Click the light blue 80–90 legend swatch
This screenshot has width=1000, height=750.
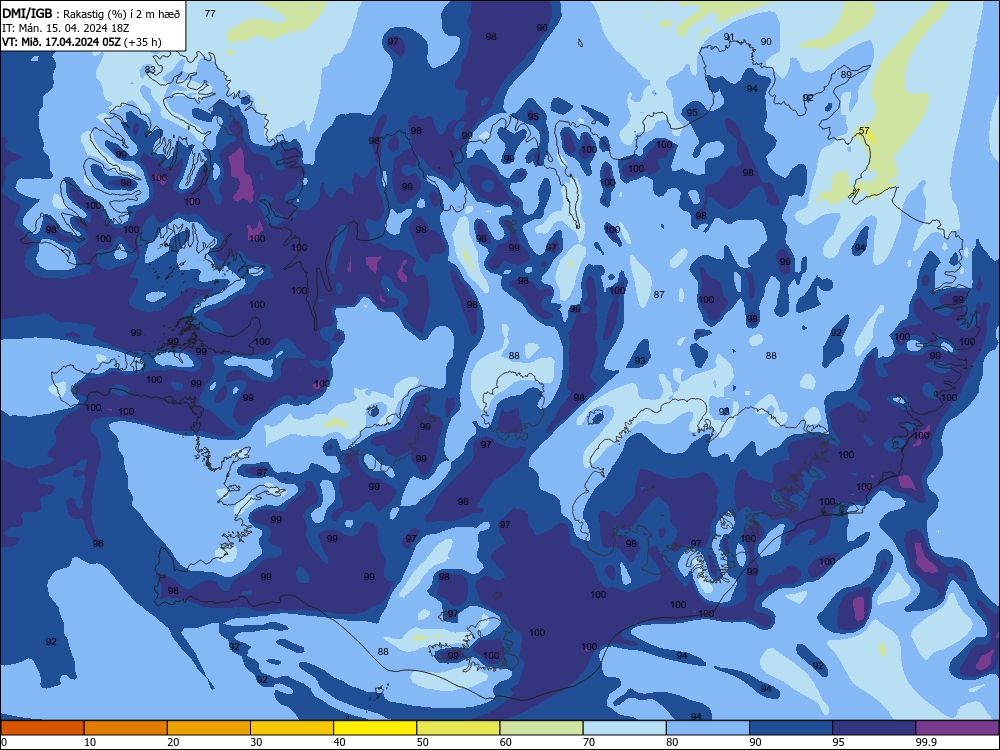708,728
